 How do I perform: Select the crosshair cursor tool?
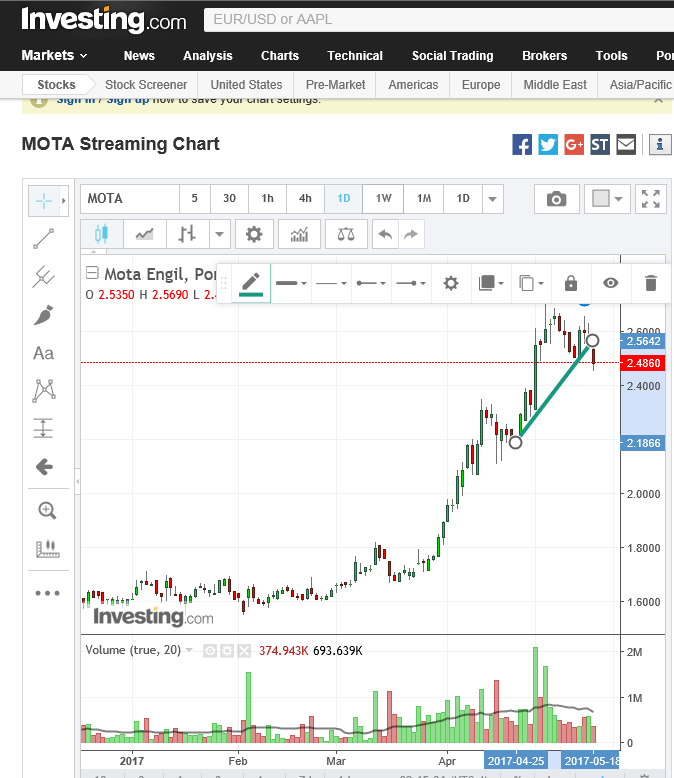coord(44,201)
